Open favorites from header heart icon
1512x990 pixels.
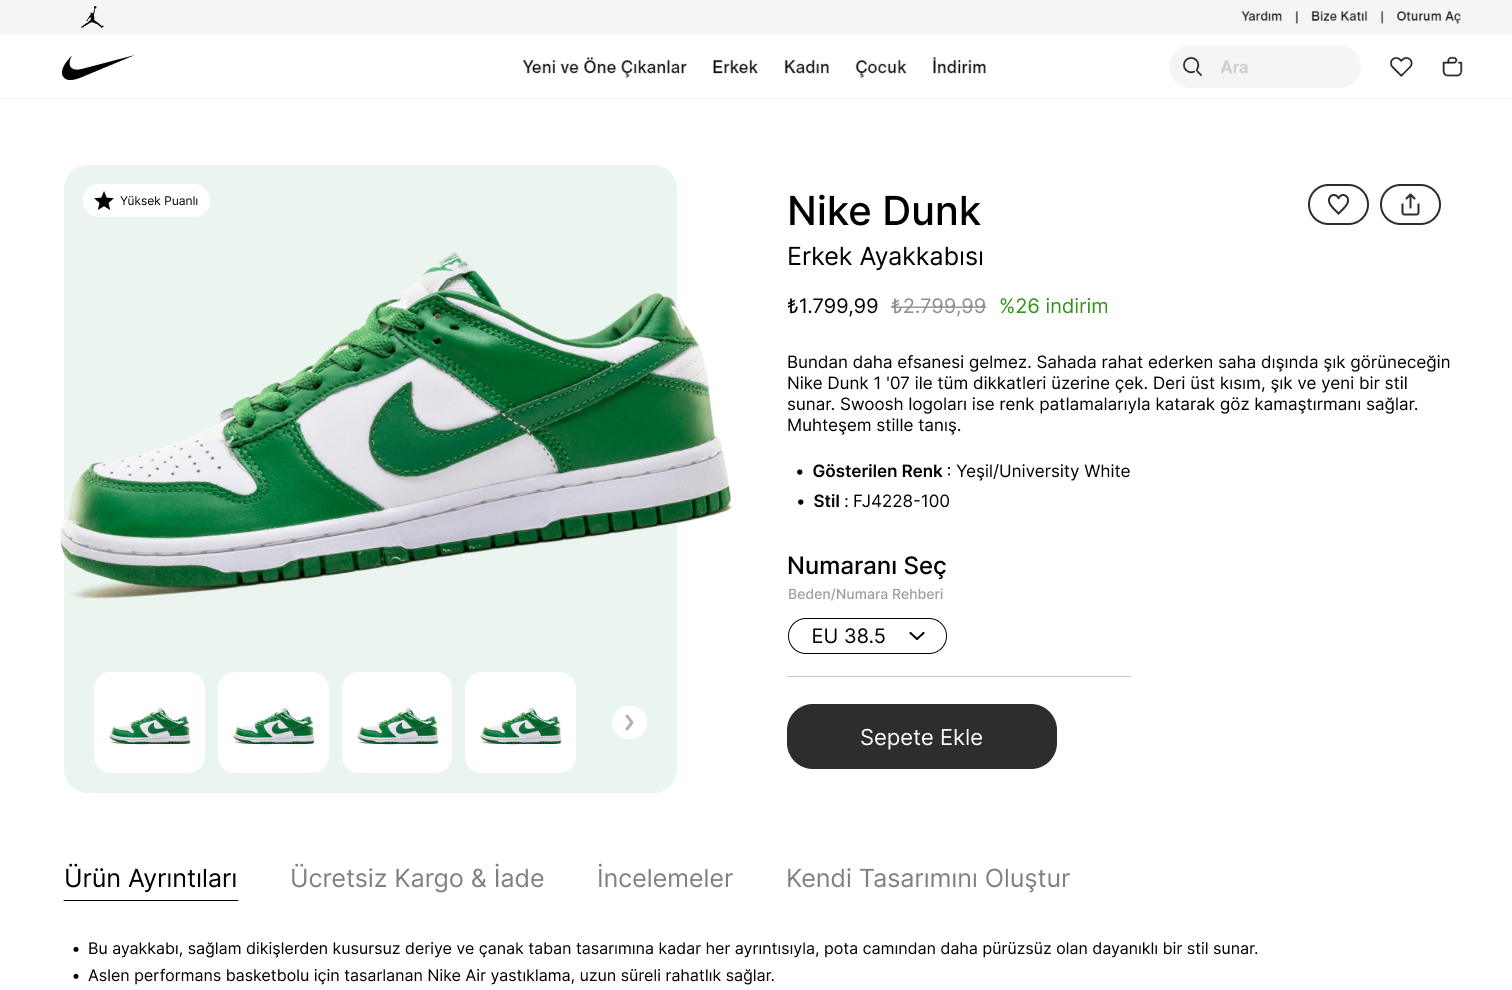coord(1401,67)
